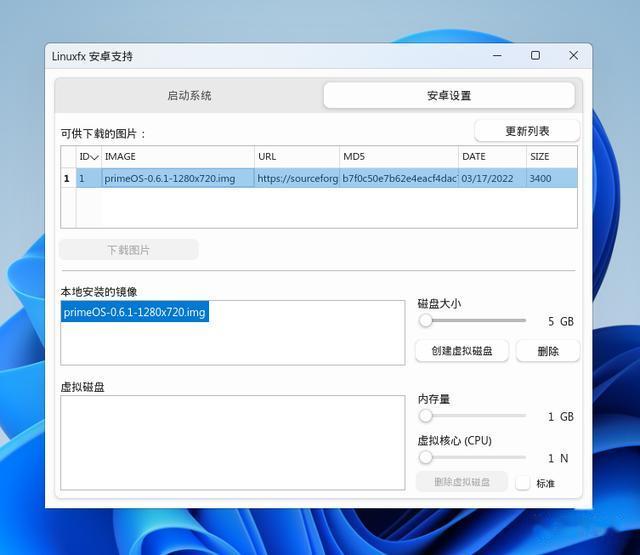
Task: Select primeOS-0.6.1-1280x720.img in 本地安装的镜像 list
Action: (135, 312)
